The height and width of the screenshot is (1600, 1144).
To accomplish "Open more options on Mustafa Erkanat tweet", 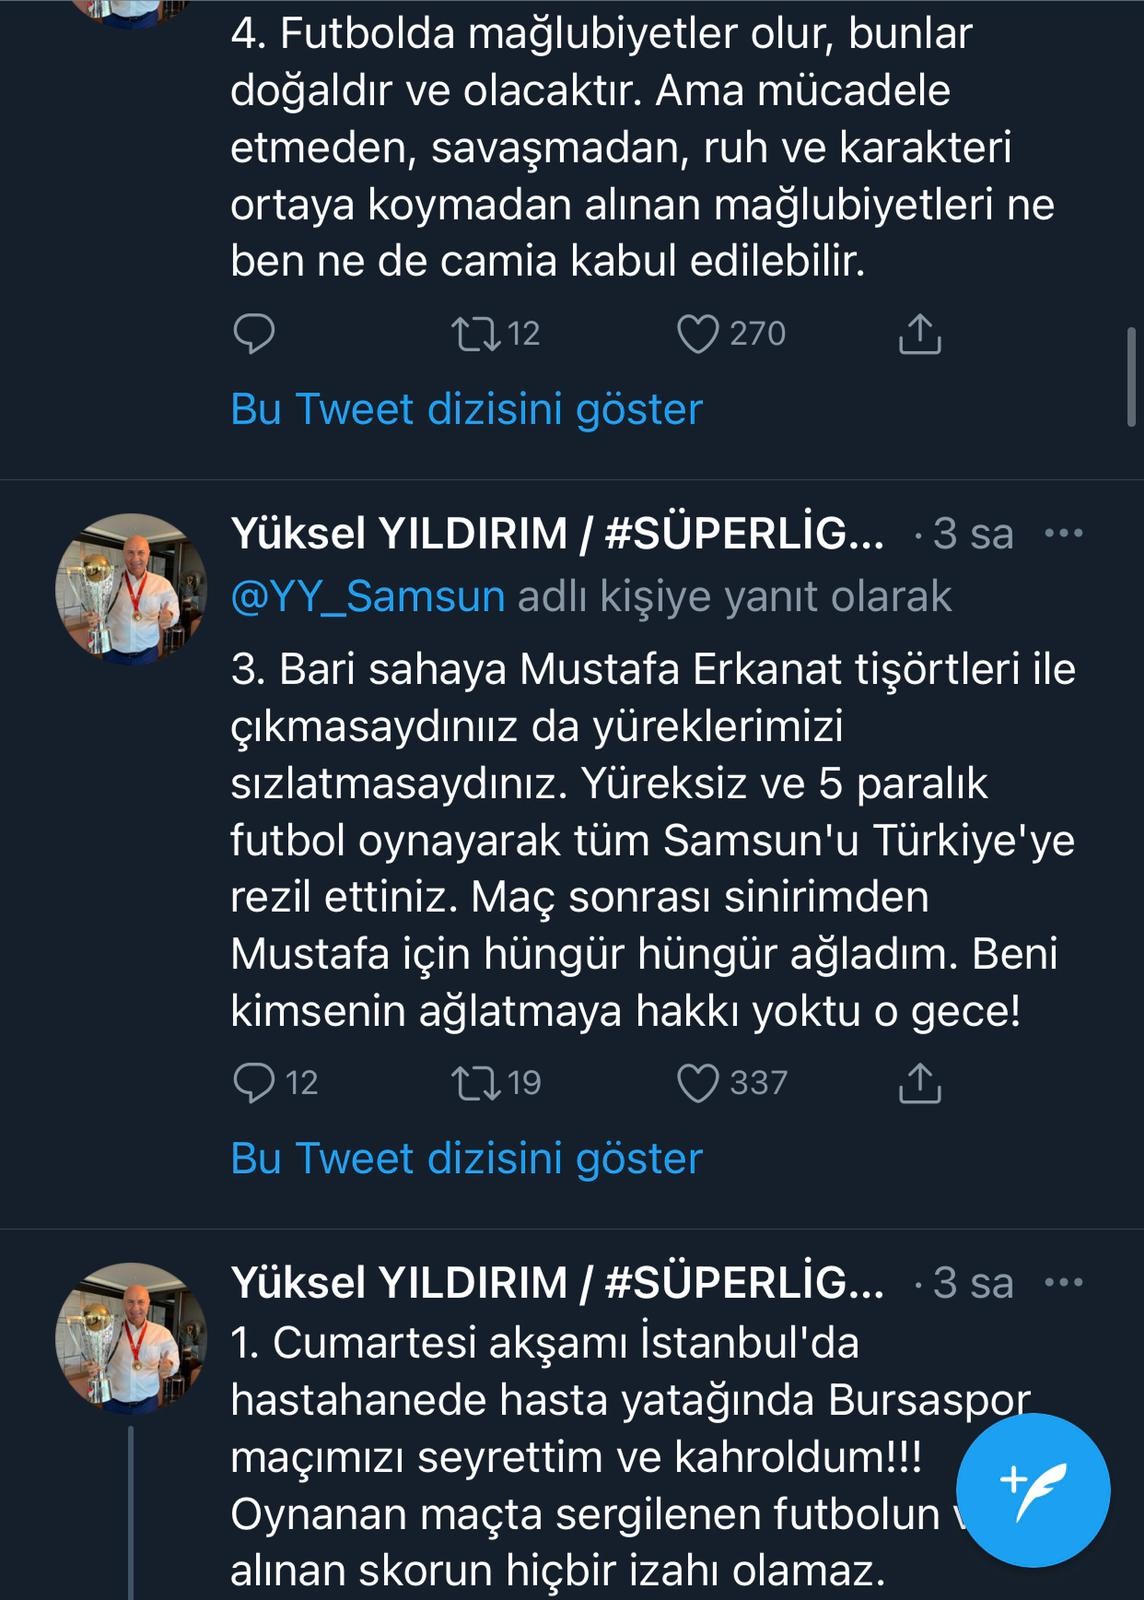I will tap(1063, 533).
